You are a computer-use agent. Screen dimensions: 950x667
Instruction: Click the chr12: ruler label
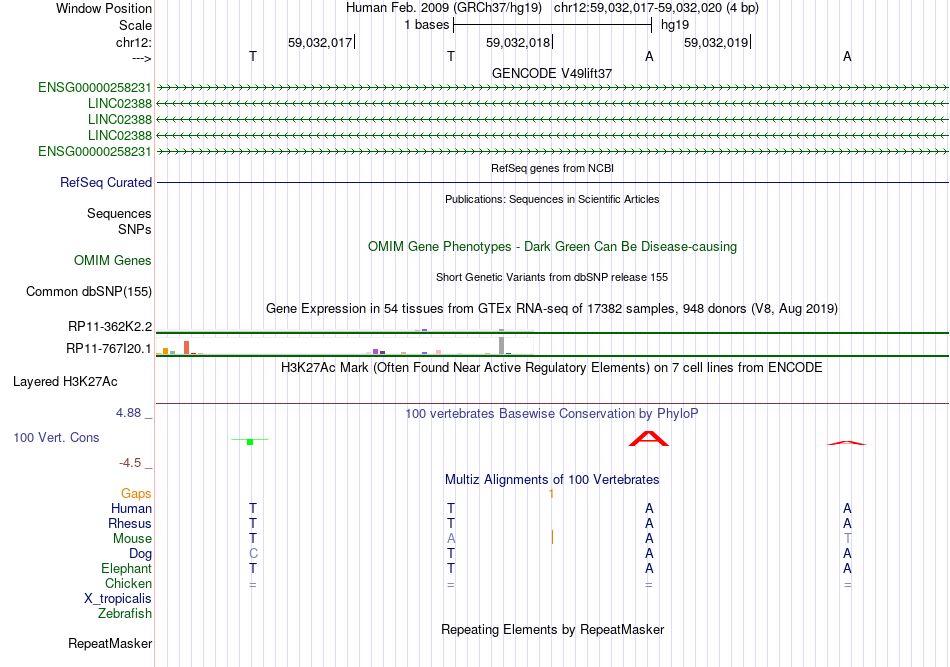[x=134, y=42]
